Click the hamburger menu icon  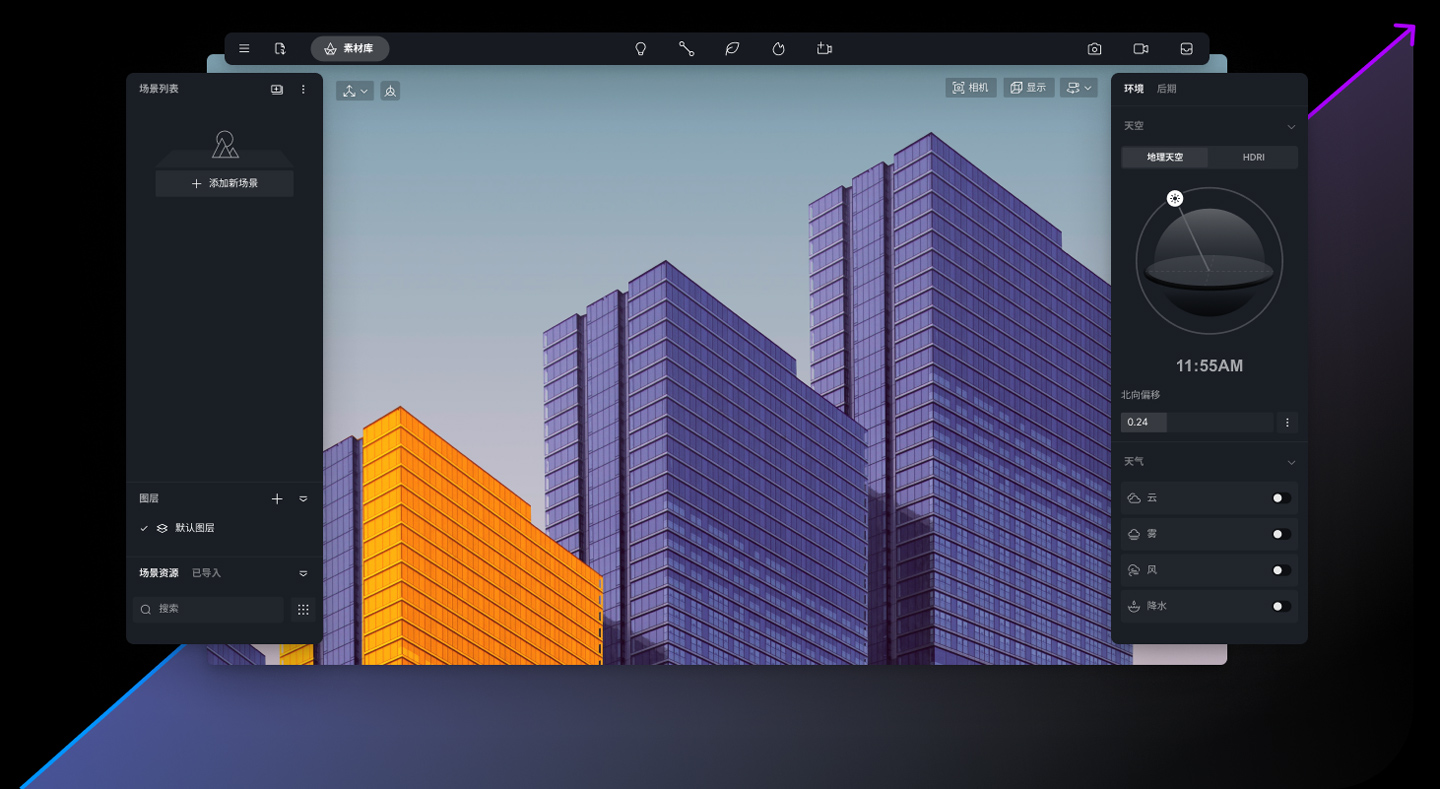click(x=244, y=49)
